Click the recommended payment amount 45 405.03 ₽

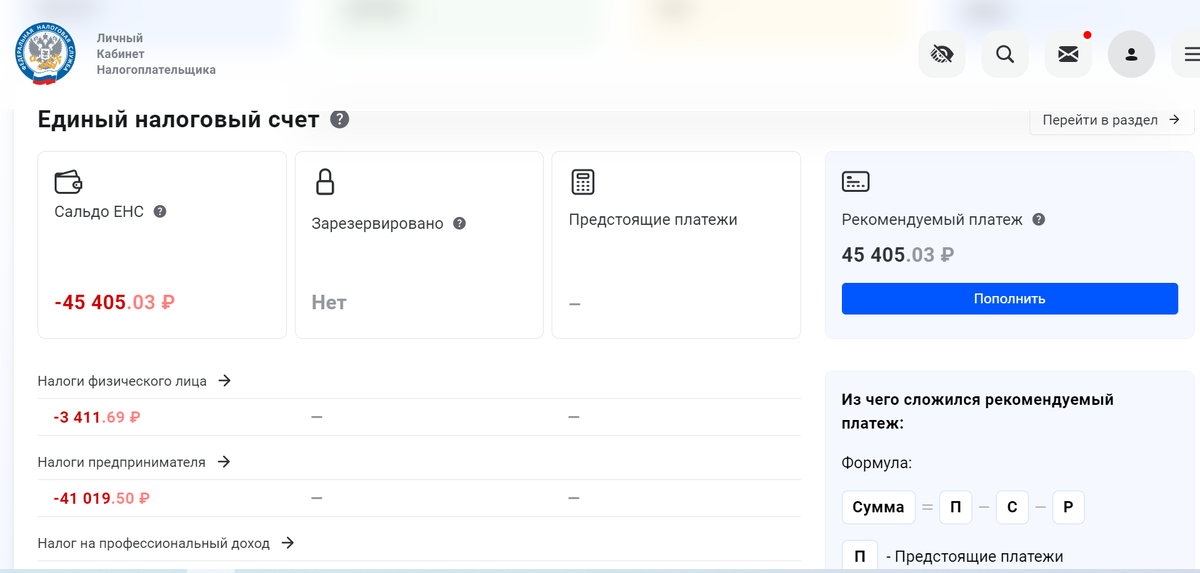tap(898, 255)
